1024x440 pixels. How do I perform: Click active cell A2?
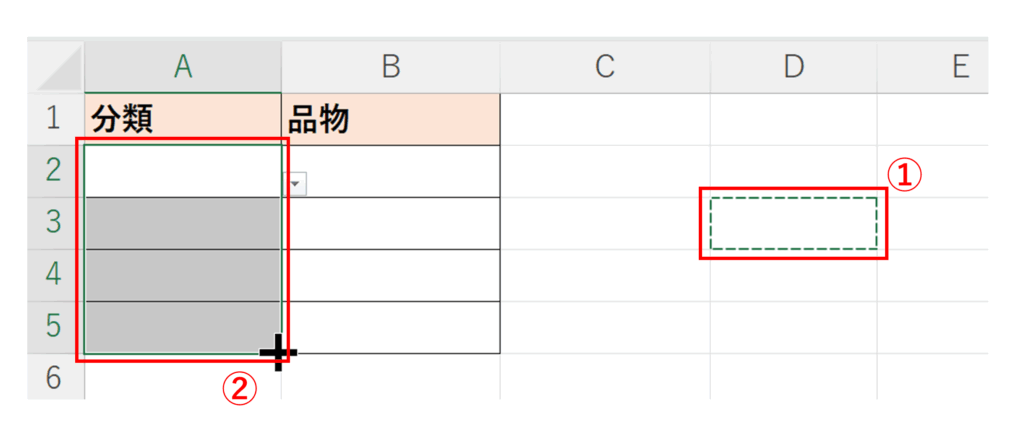click(x=183, y=171)
